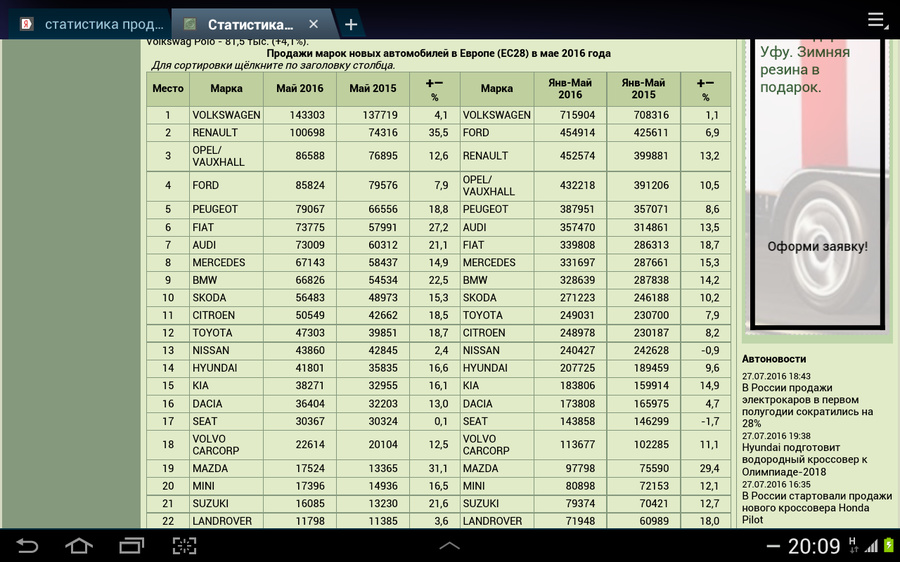900x562 pixels.
Task: Close the Статистика tab
Action: coord(313,24)
